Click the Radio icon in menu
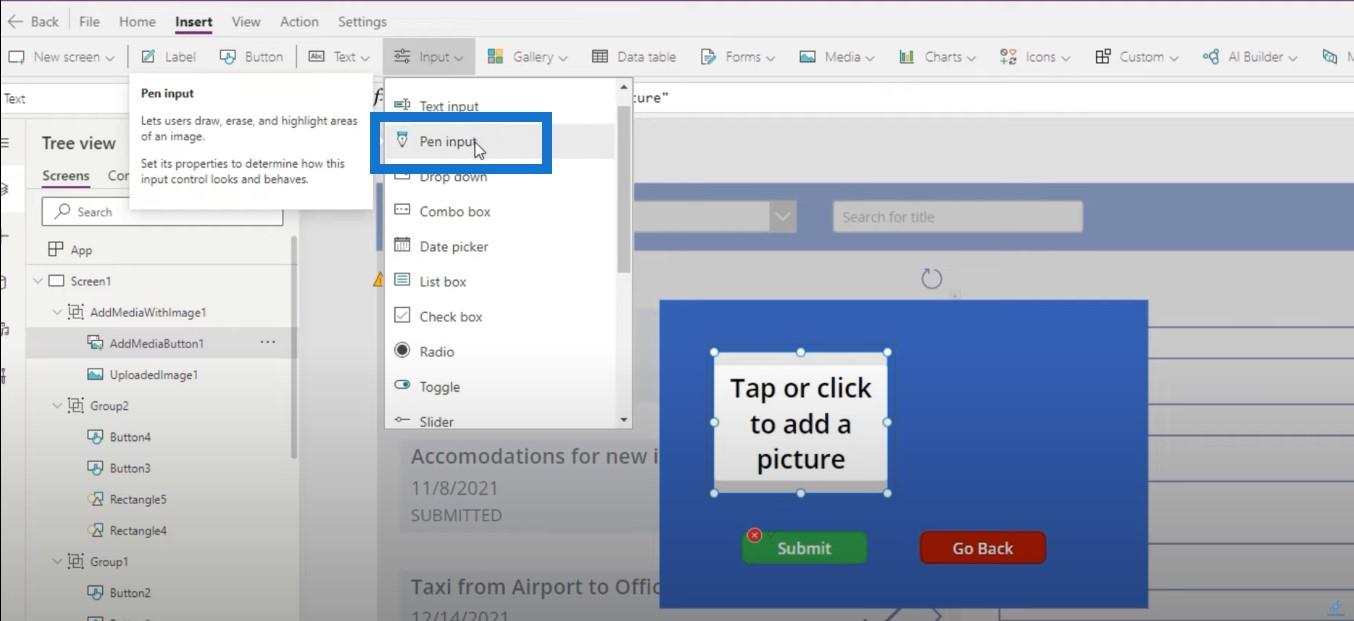Image resolution: width=1354 pixels, height=621 pixels. click(402, 350)
